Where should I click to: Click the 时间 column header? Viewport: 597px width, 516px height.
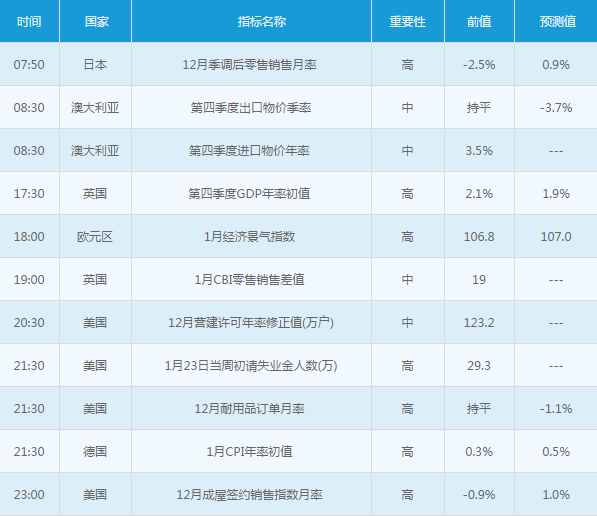point(29,21)
